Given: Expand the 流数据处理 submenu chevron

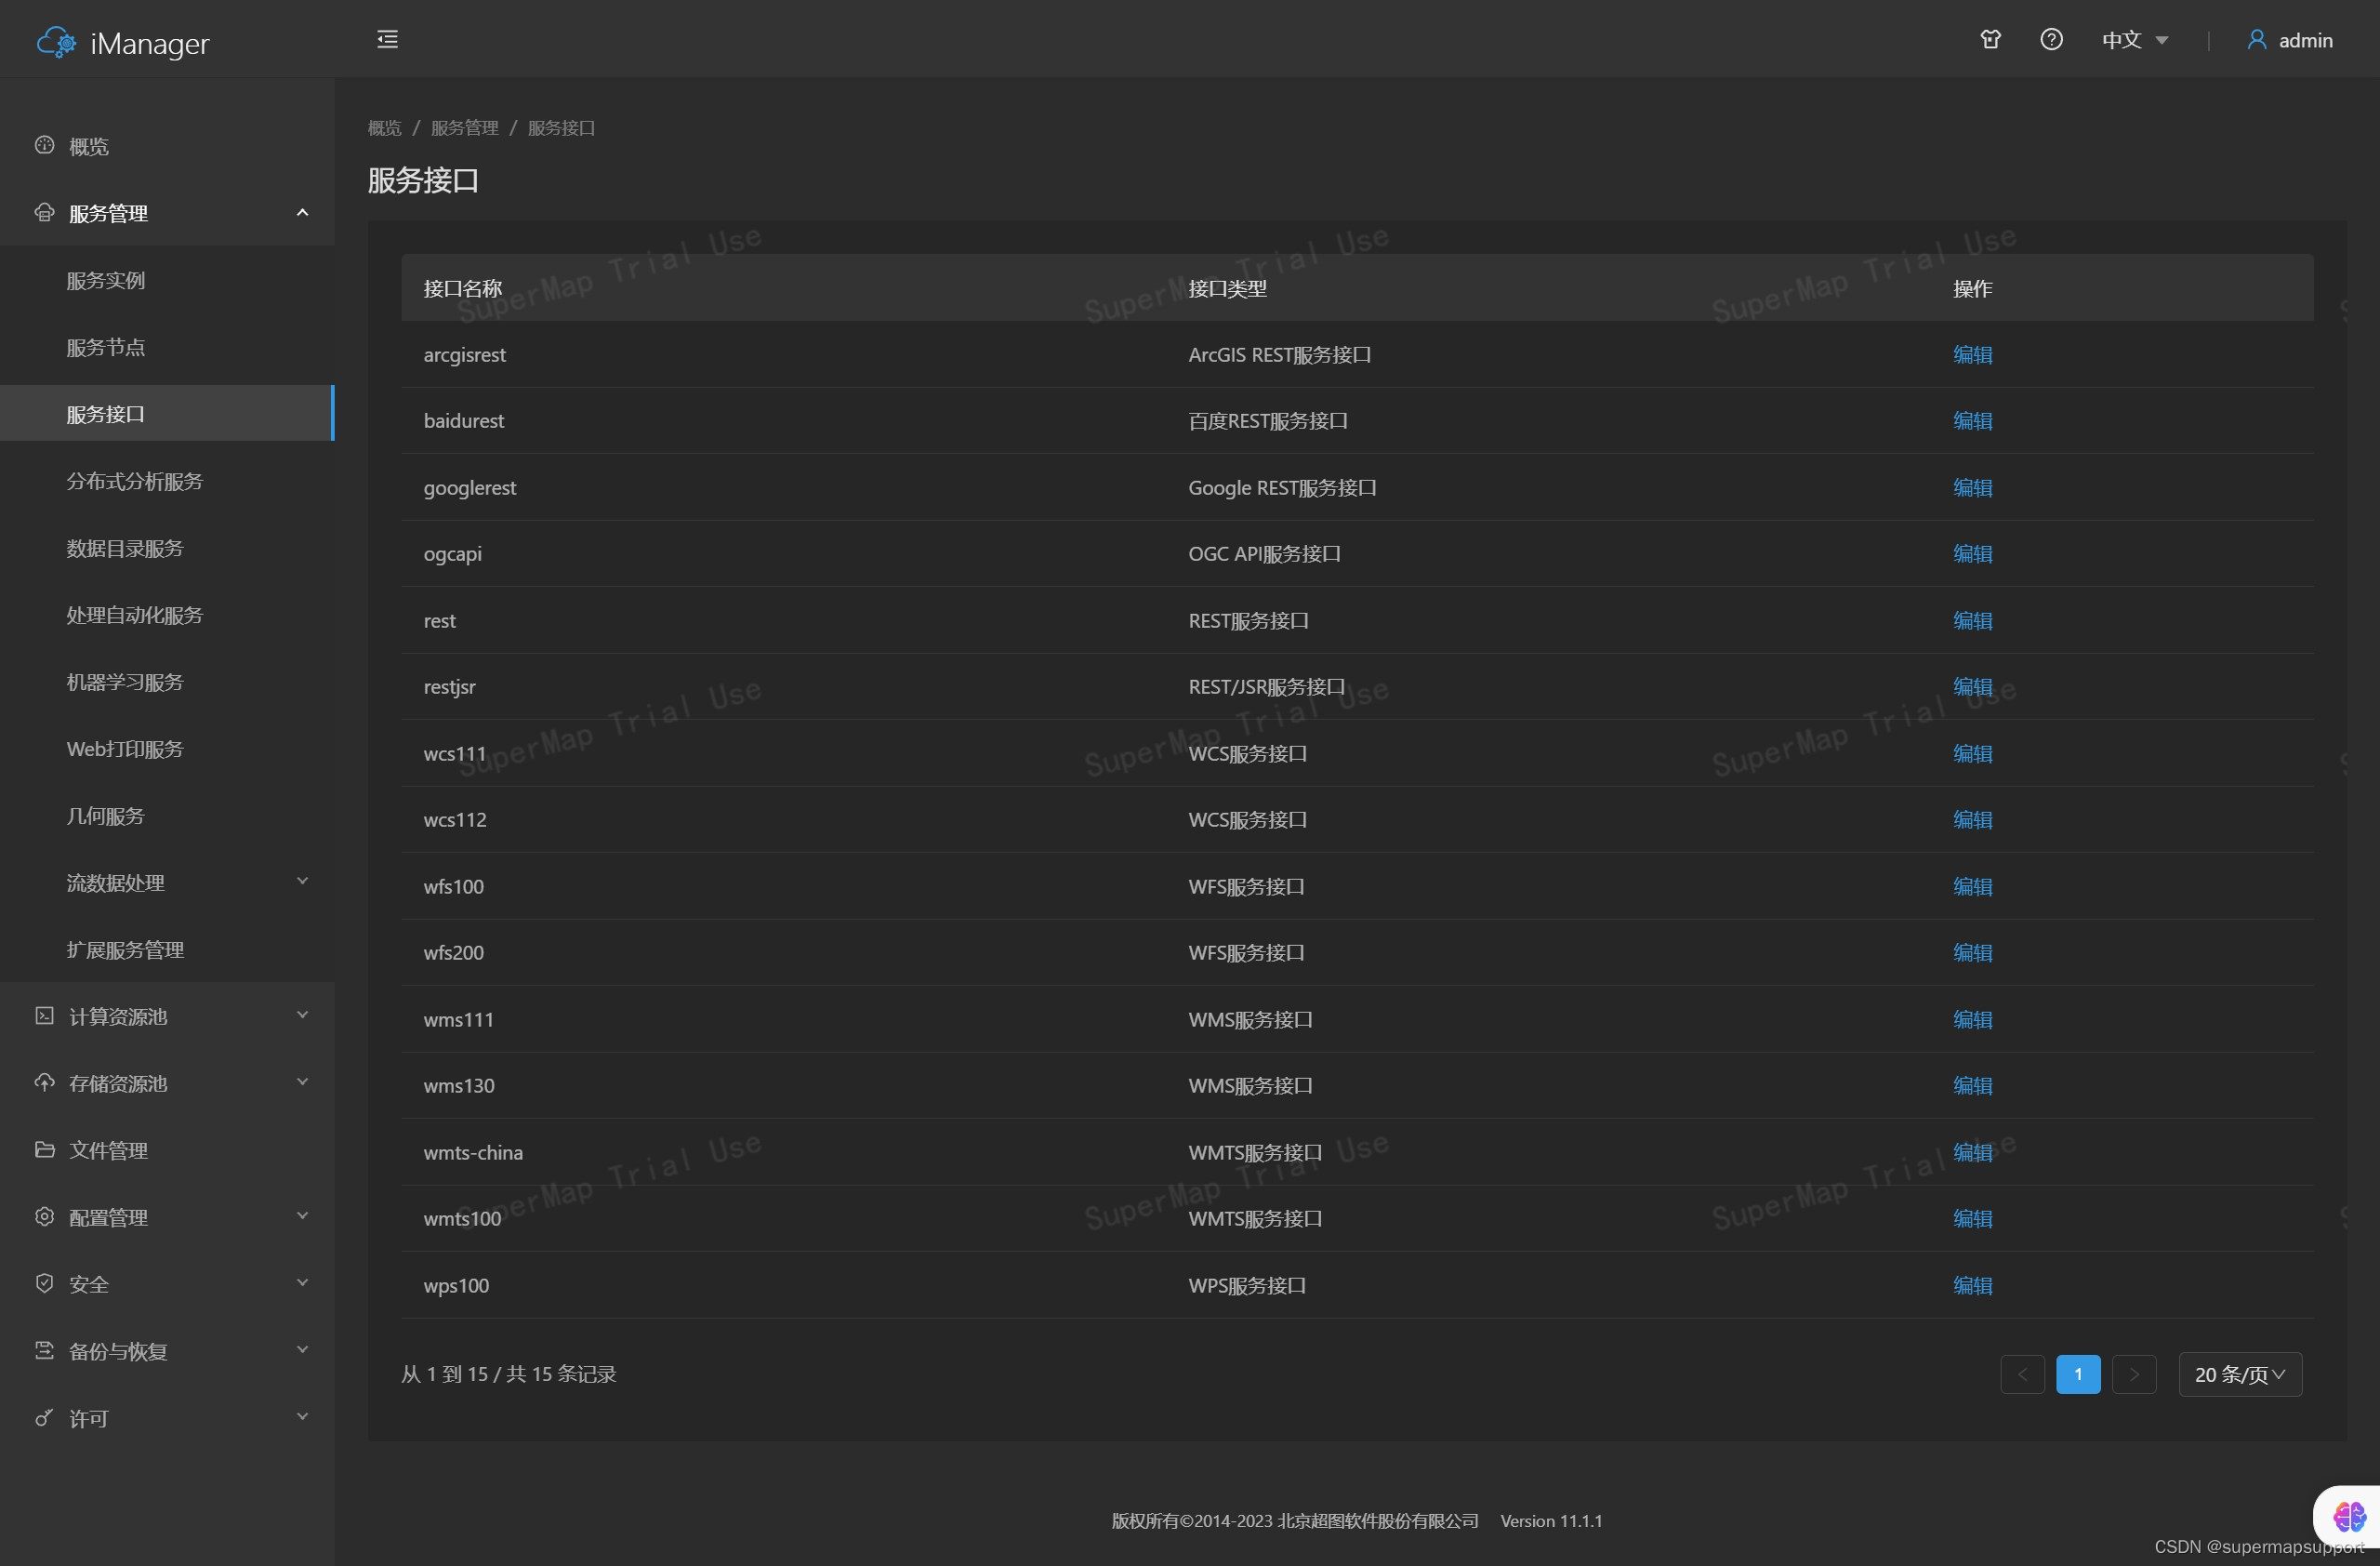Looking at the screenshot, I should pos(302,881).
